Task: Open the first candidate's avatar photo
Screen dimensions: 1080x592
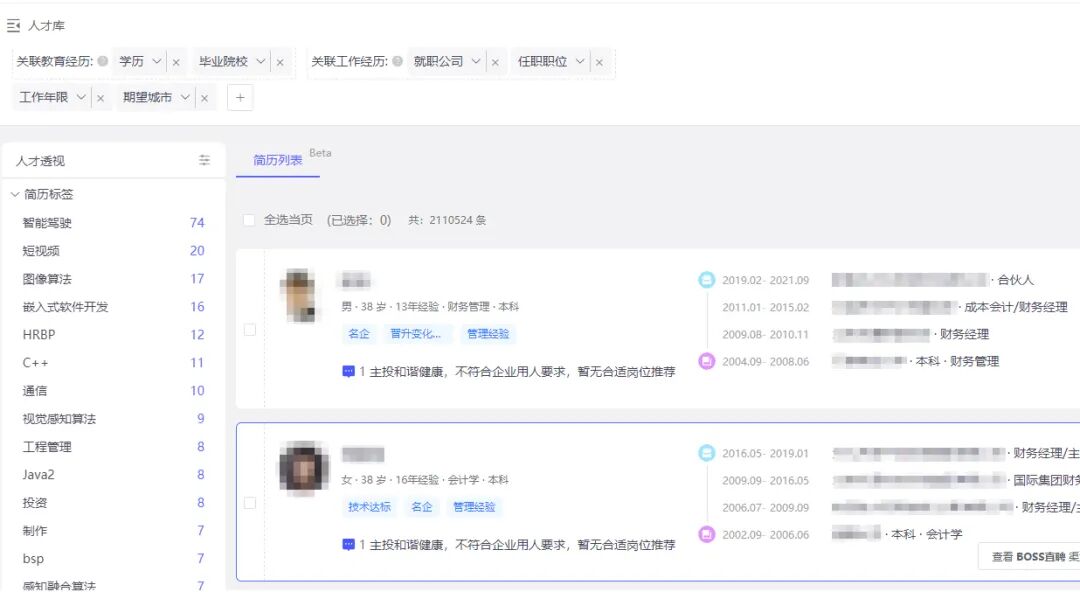Action: [x=301, y=296]
